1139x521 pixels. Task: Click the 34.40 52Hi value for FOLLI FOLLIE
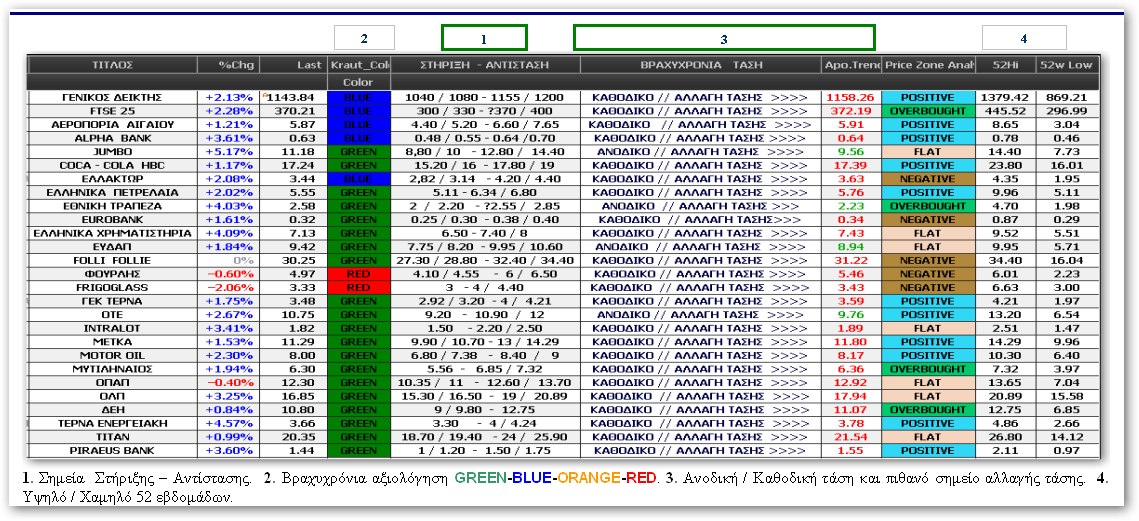coord(1005,260)
